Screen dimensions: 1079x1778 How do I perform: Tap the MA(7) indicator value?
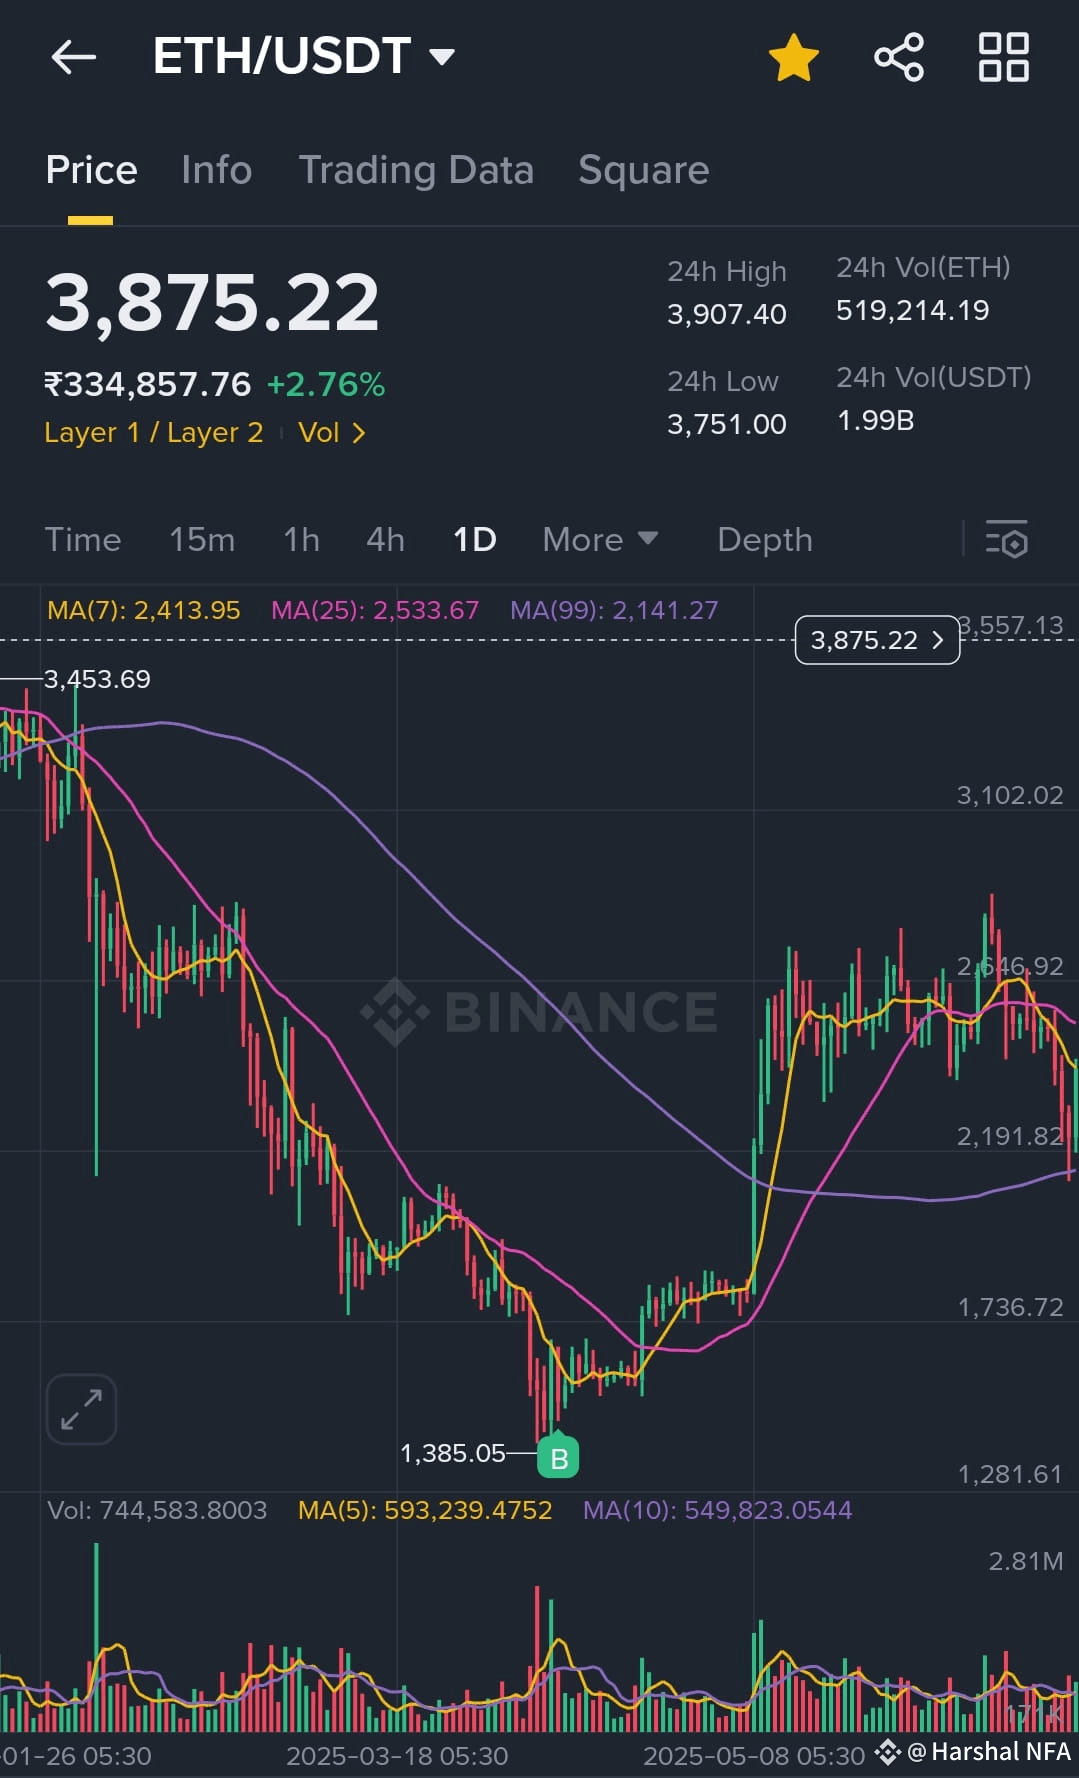click(x=143, y=610)
